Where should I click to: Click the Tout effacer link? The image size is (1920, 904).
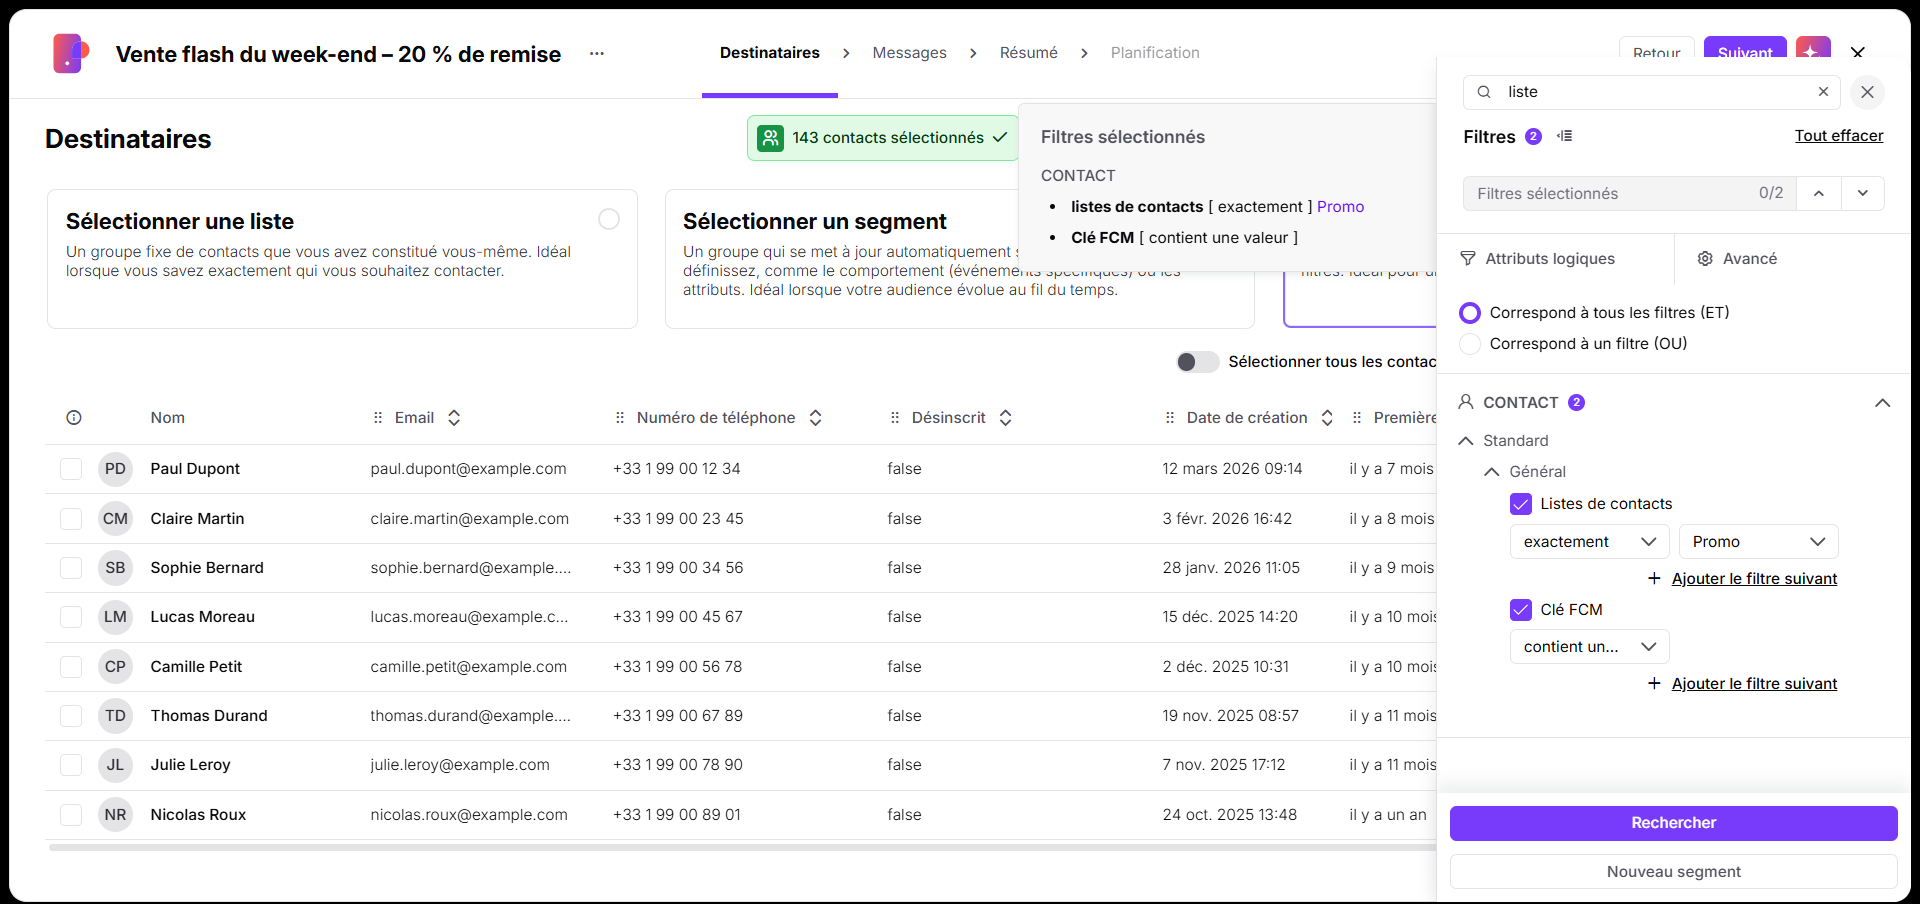click(1838, 136)
